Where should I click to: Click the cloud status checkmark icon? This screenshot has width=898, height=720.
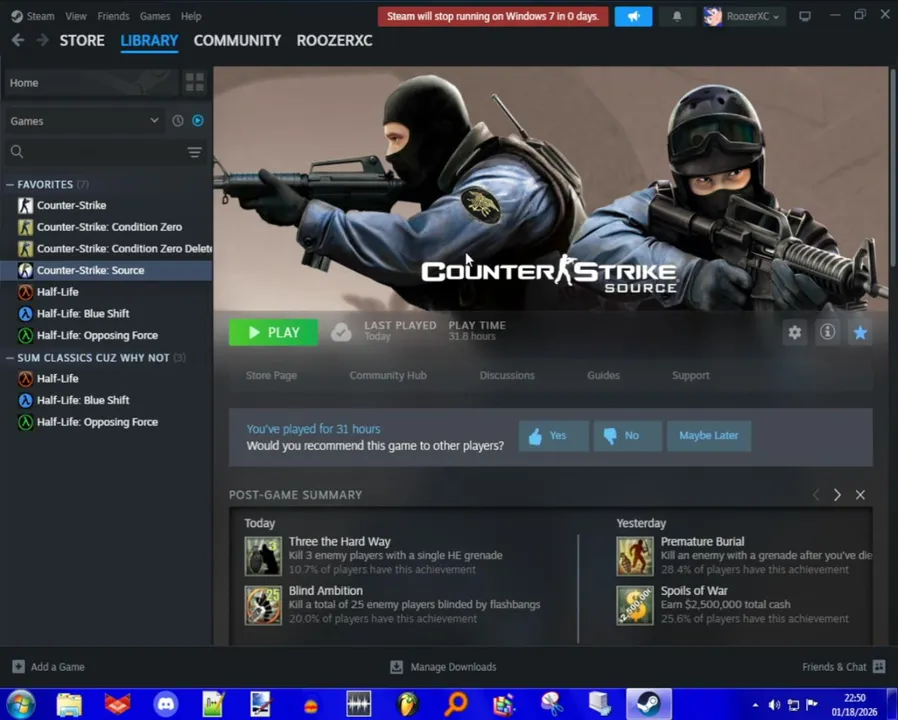click(x=341, y=332)
